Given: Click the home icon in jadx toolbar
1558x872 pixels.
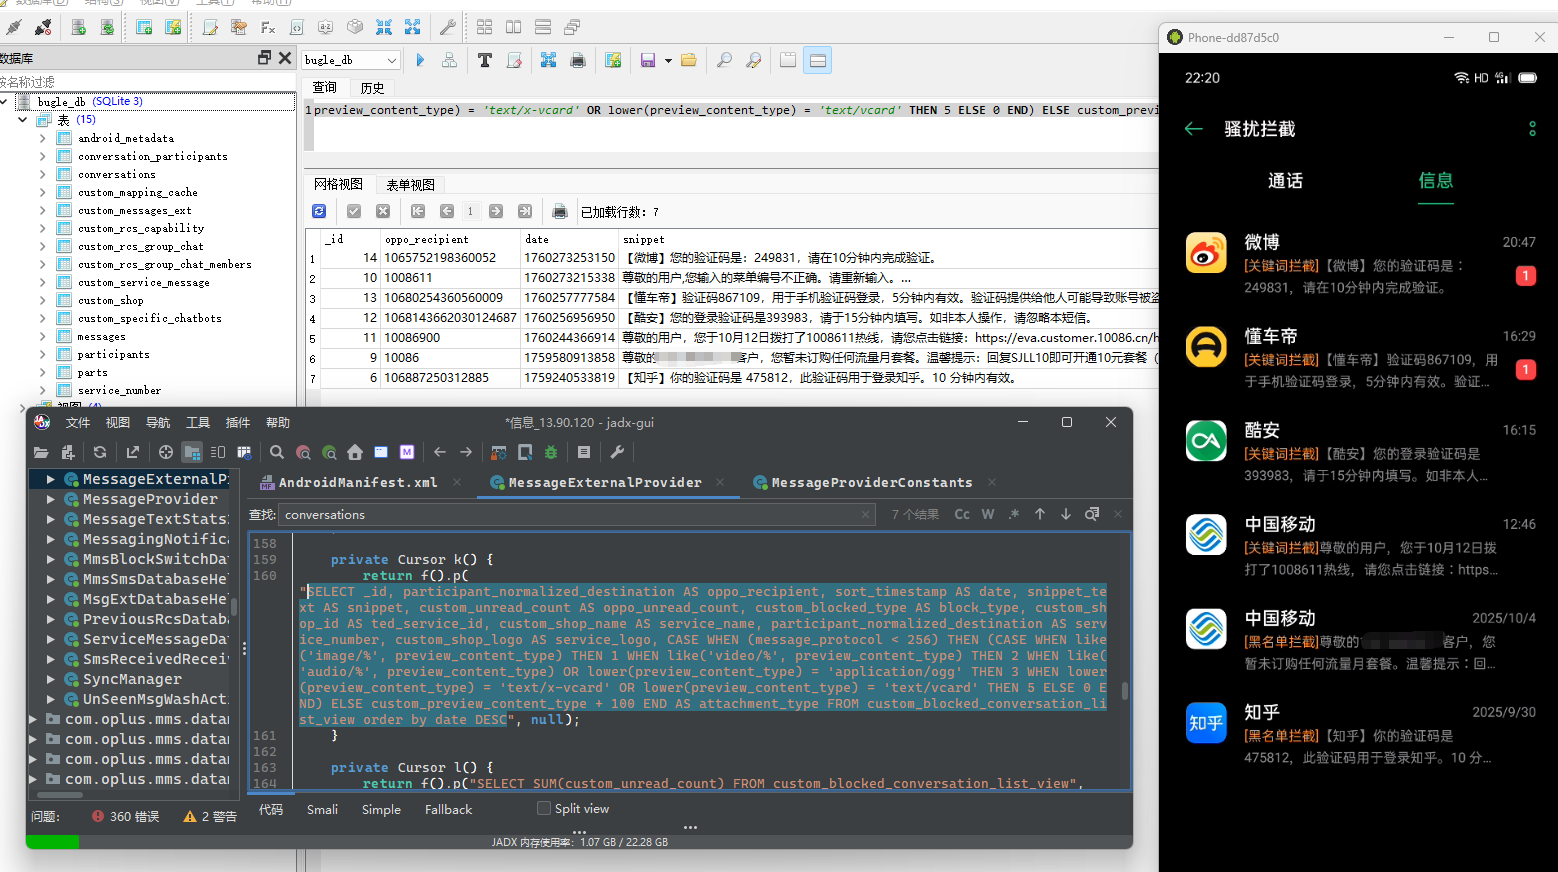Looking at the screenshot, I should tap(355, 452).
